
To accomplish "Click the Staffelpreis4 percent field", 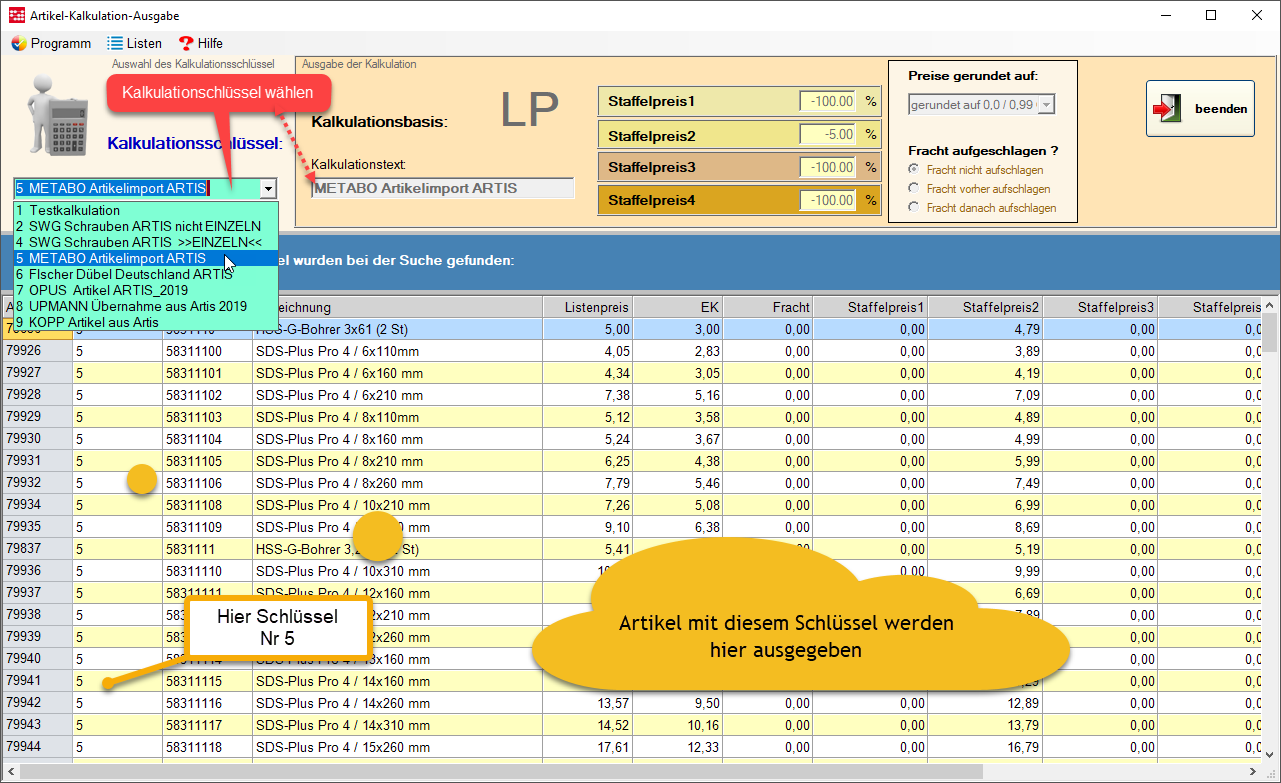I will pos(828,200).
